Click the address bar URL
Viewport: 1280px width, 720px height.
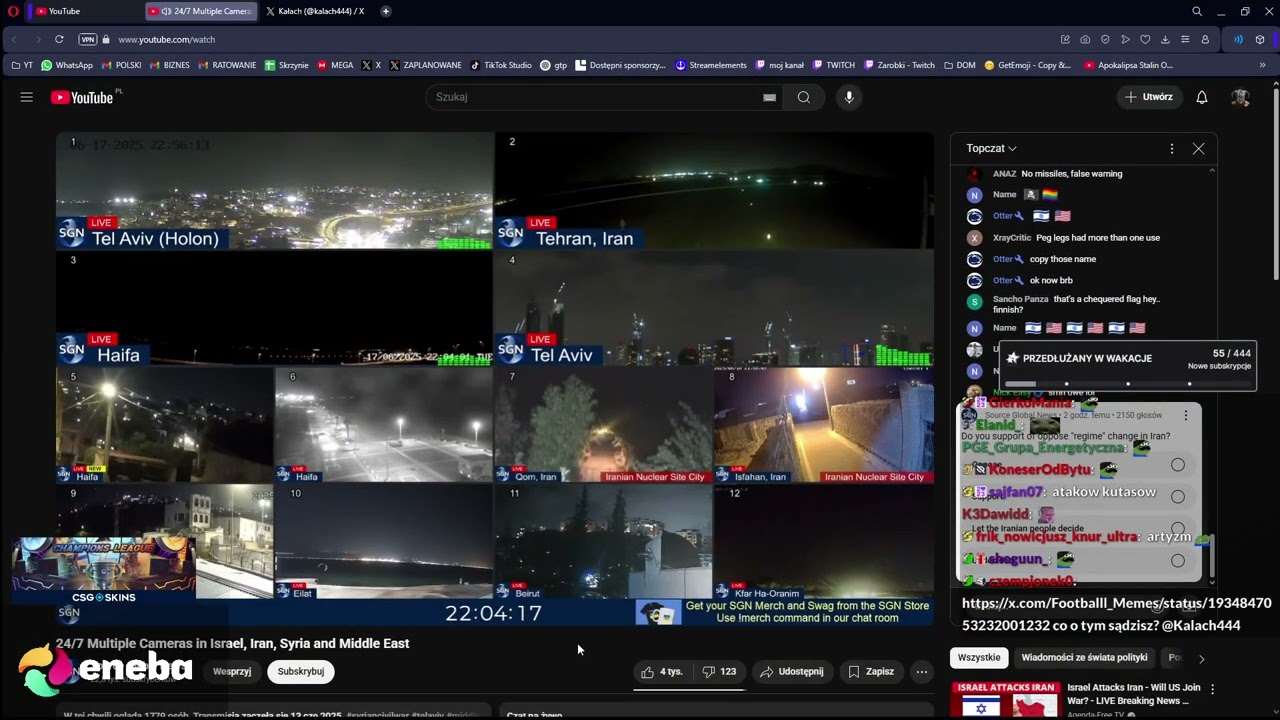pos(167,39)
